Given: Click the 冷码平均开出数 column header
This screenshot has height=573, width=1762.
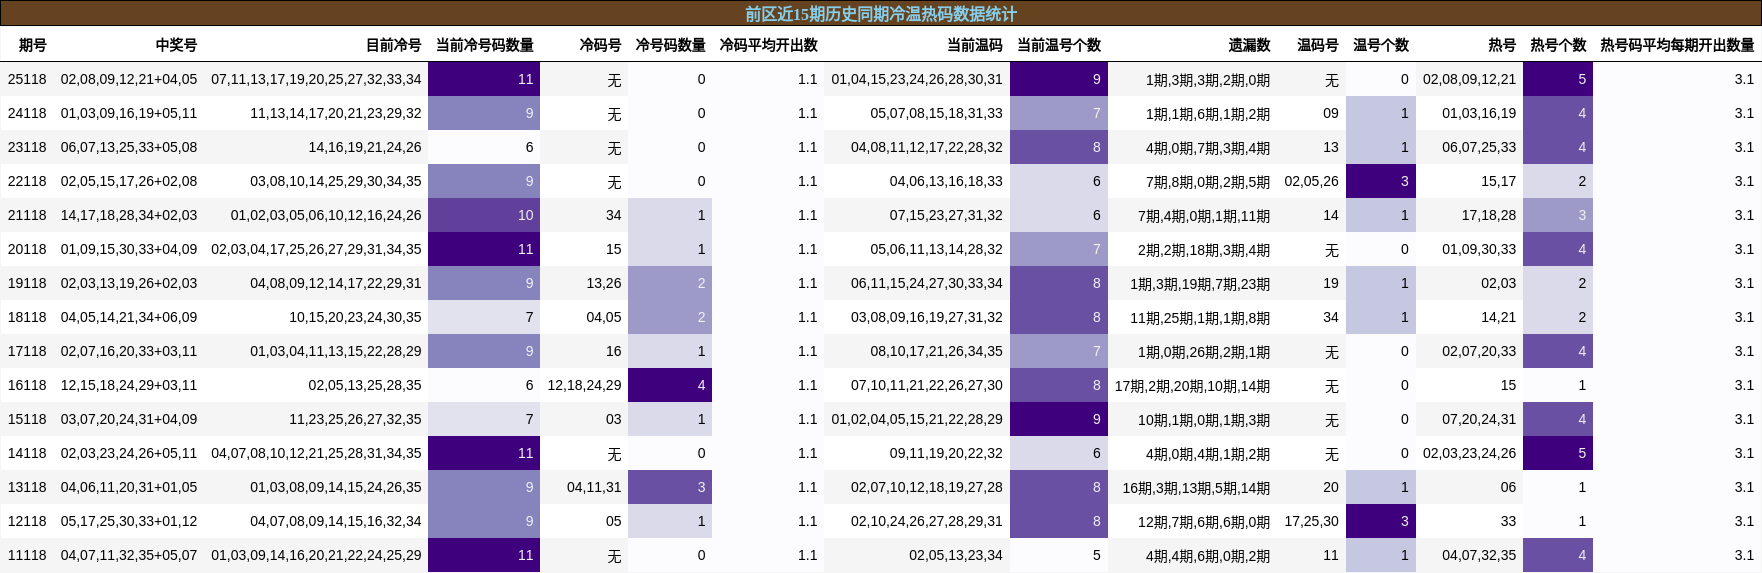Looking at the screenshot, I should point(768,45).
